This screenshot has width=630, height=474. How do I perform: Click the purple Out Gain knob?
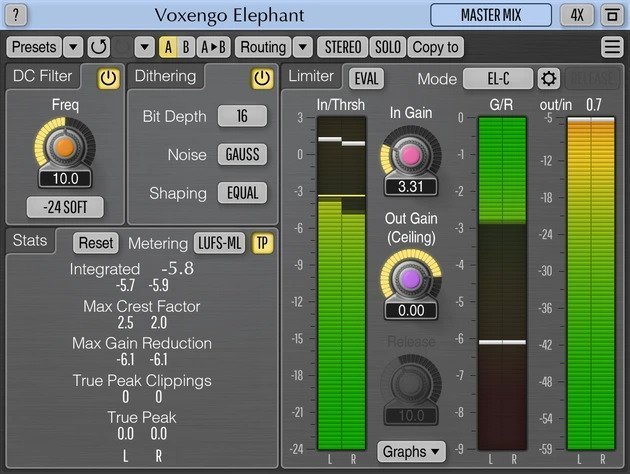410,277
